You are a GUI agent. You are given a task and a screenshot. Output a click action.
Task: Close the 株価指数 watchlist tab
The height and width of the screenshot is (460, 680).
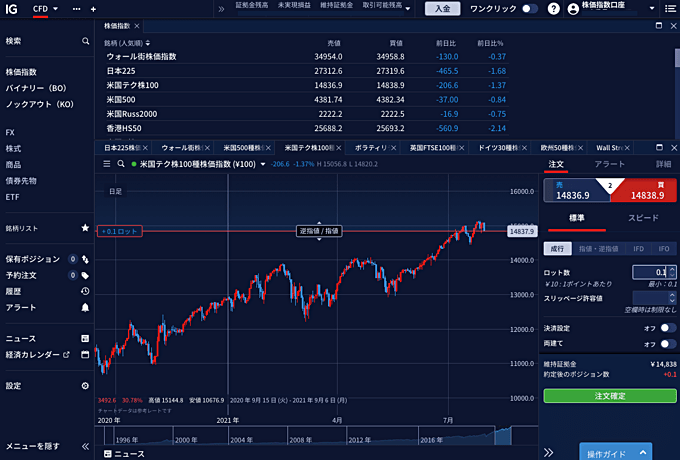pos(137,26)
